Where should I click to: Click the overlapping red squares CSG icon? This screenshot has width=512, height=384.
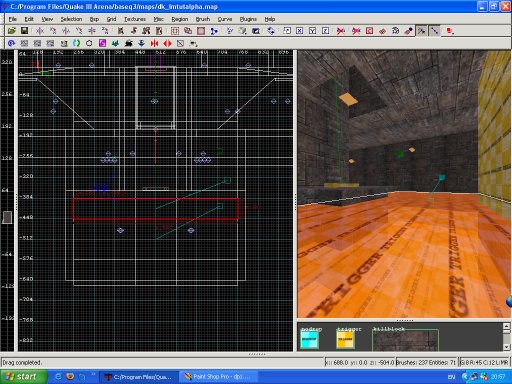(188, 31)
